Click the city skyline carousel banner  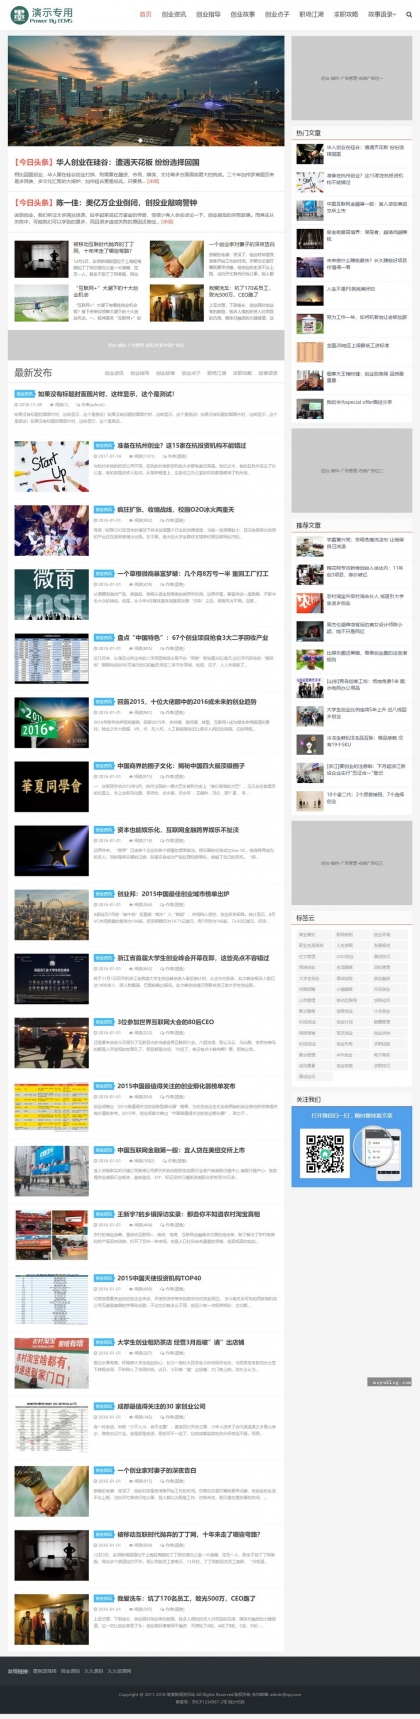[x=146, y=91]
